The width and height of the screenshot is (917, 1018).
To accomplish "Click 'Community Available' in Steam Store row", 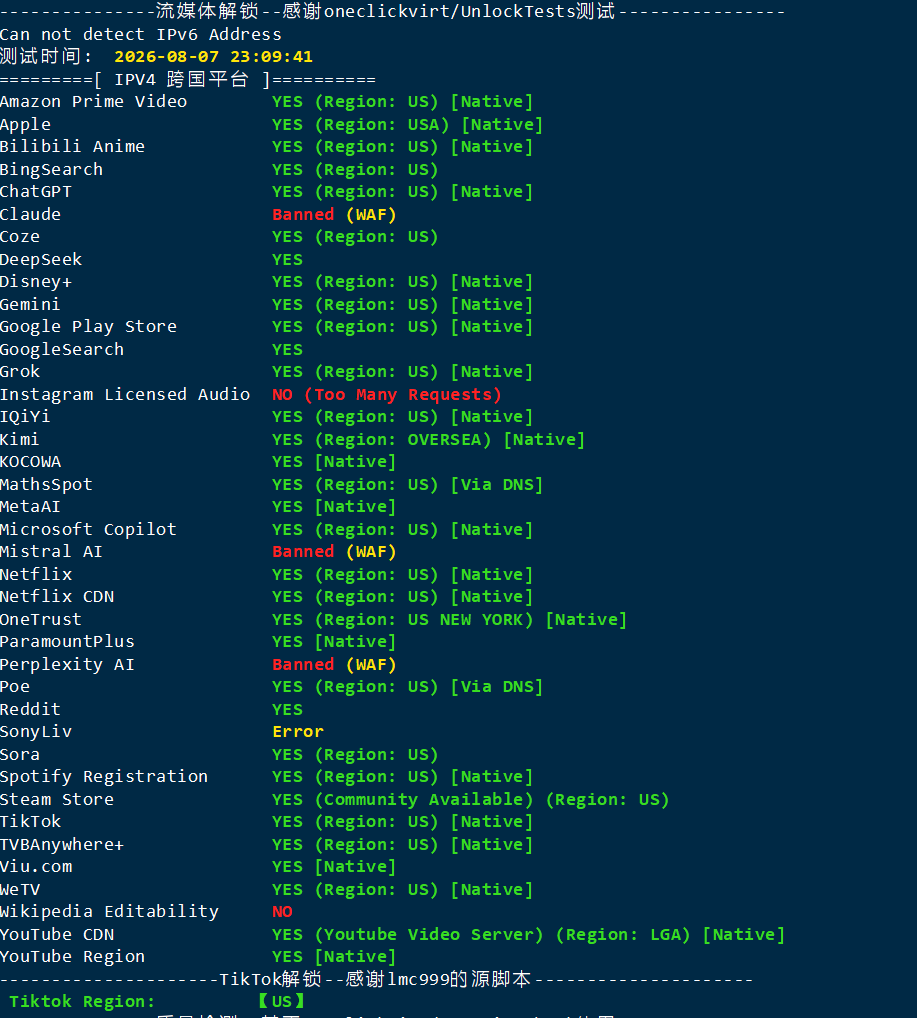I will pos(423,799).
